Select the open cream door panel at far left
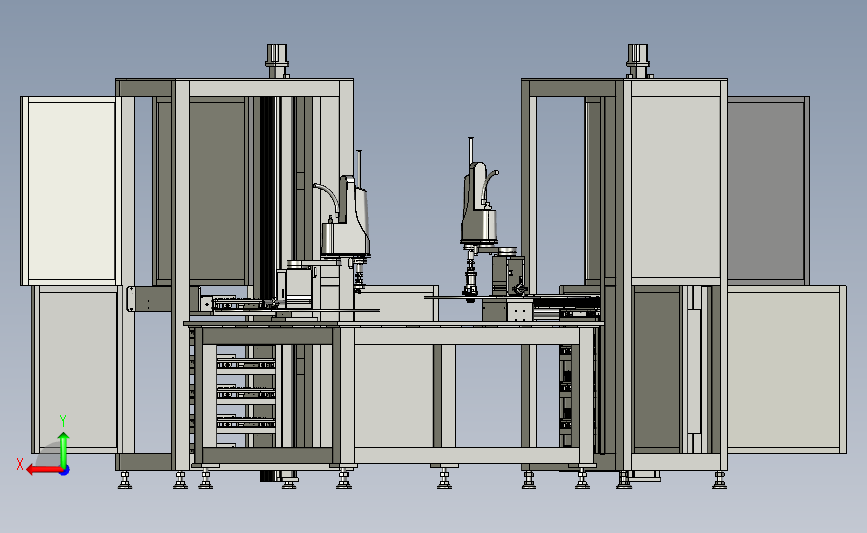The image size is (867, 533). click(x=71, y=190)
